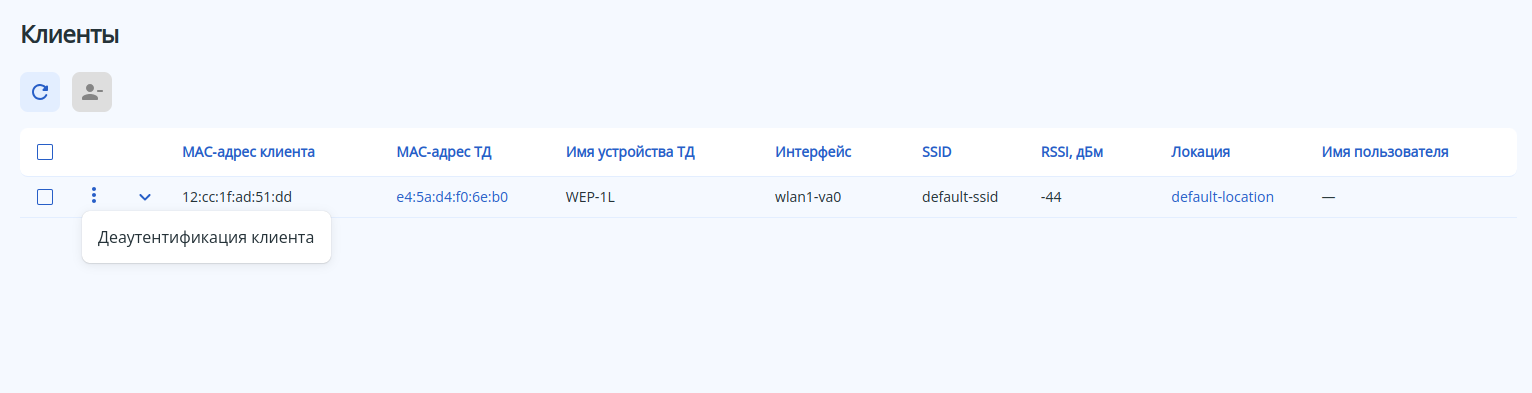
Task: Click the Имя пользователя column header
Action: 1385,152
